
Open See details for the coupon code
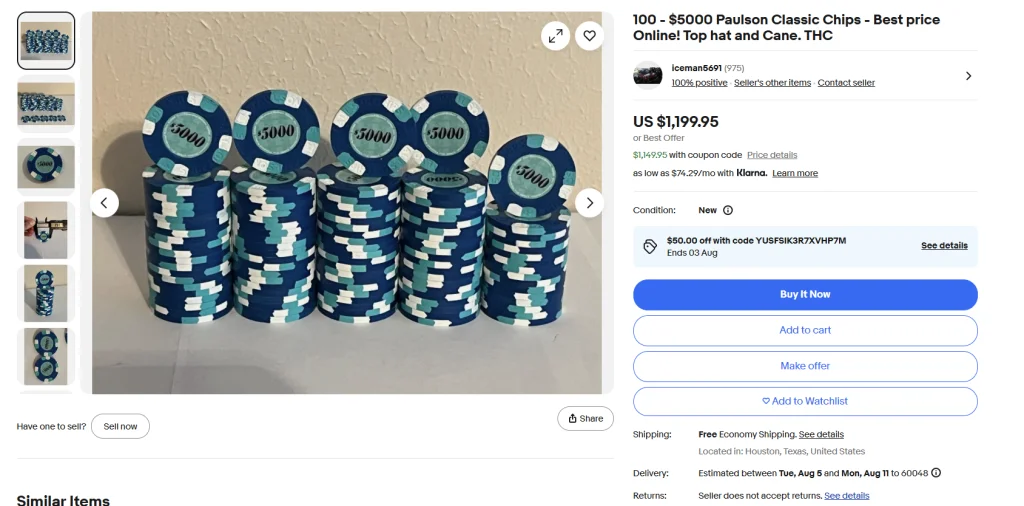click(x=944, y=246)
